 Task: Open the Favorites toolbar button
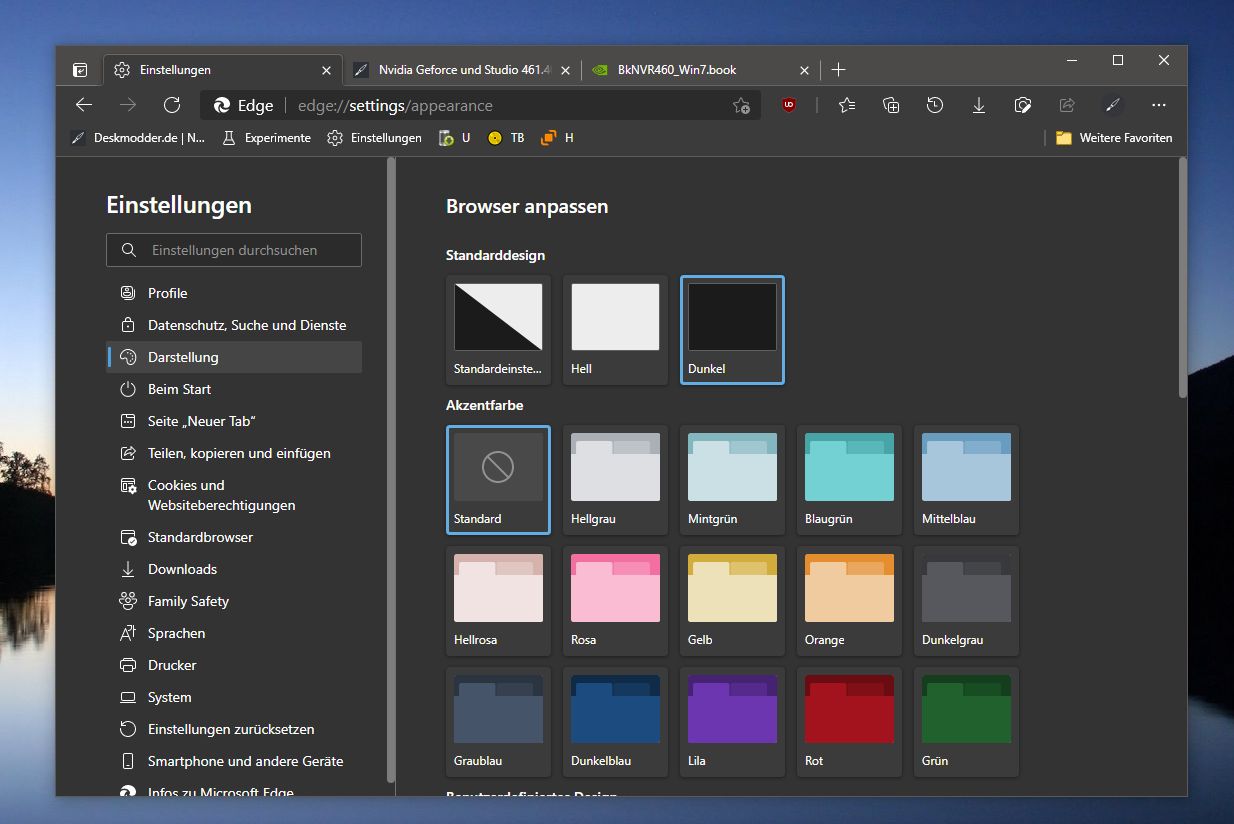click(x=847, y=105)
